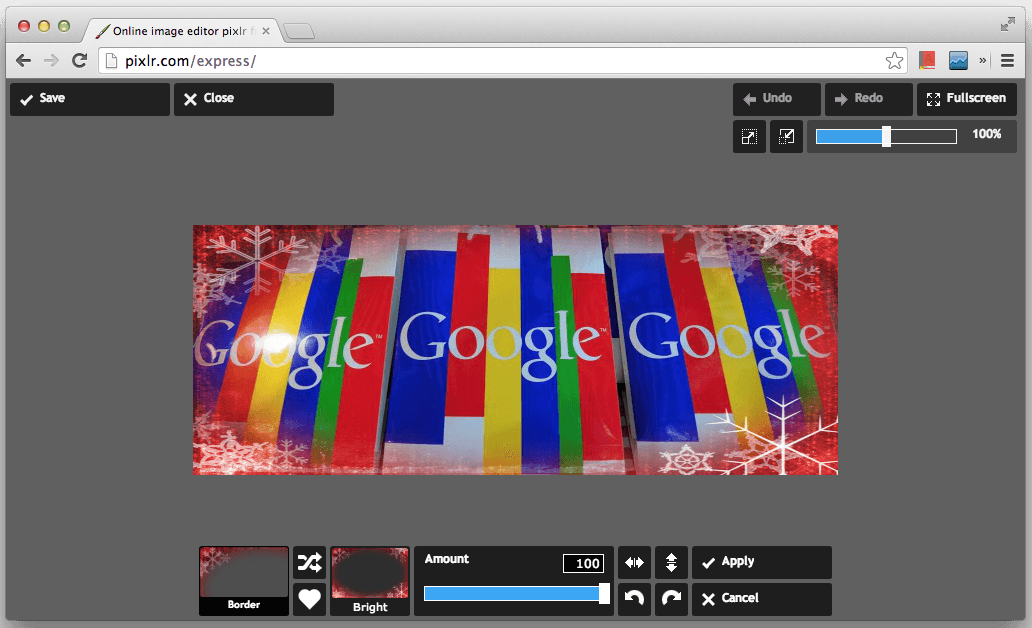The width and height of the screenshot is (1032, 628).
Task: Cancel the border effect
Action: click(761, 599)
